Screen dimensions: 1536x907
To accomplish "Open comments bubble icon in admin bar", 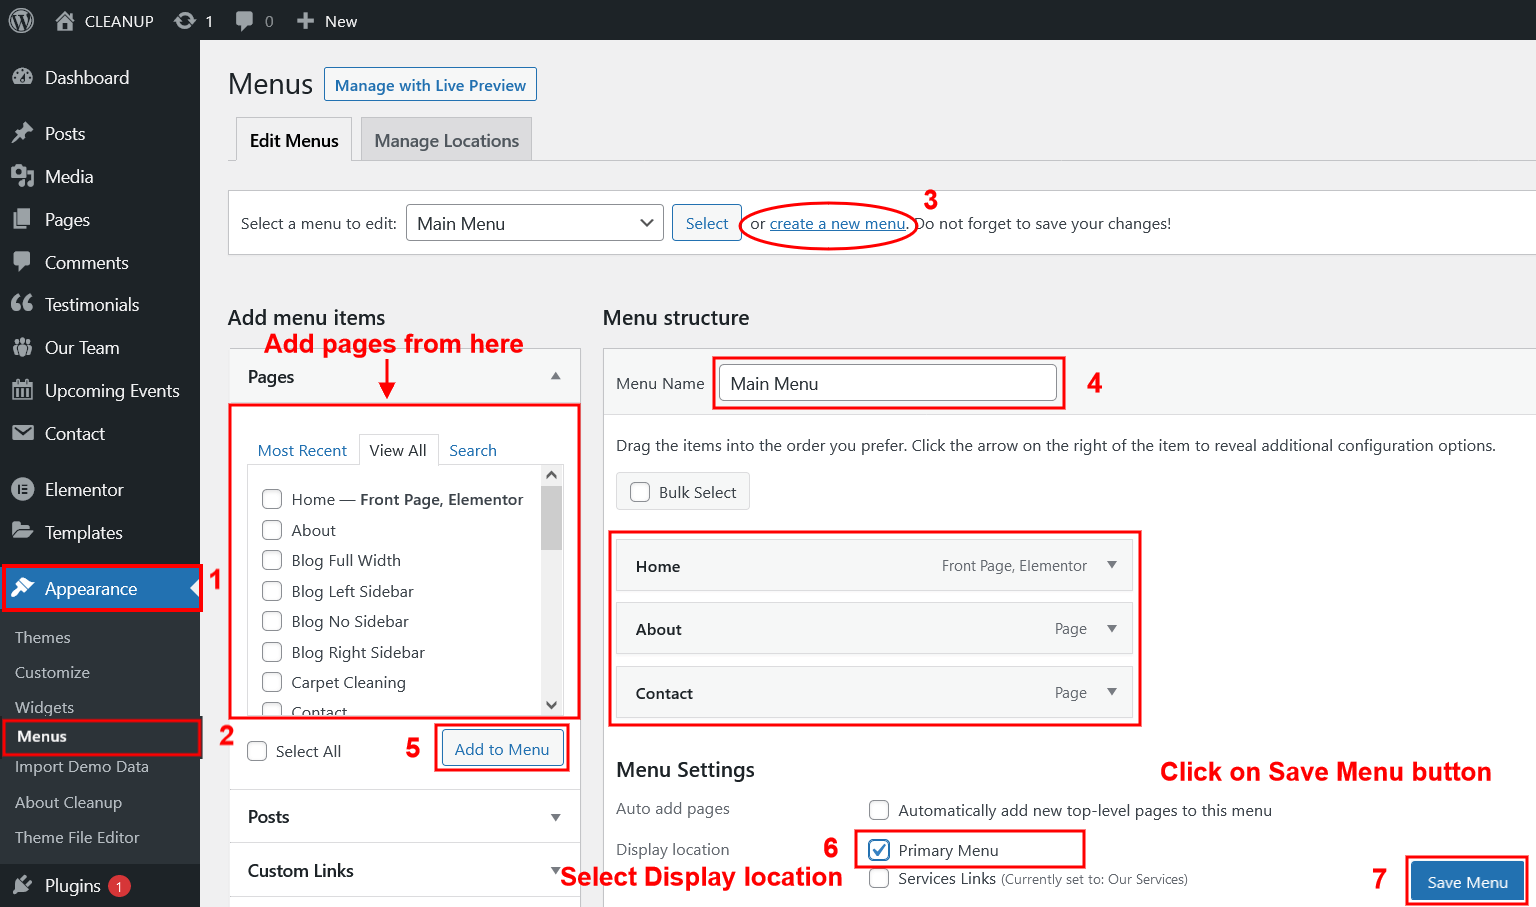I will [244, 21].
